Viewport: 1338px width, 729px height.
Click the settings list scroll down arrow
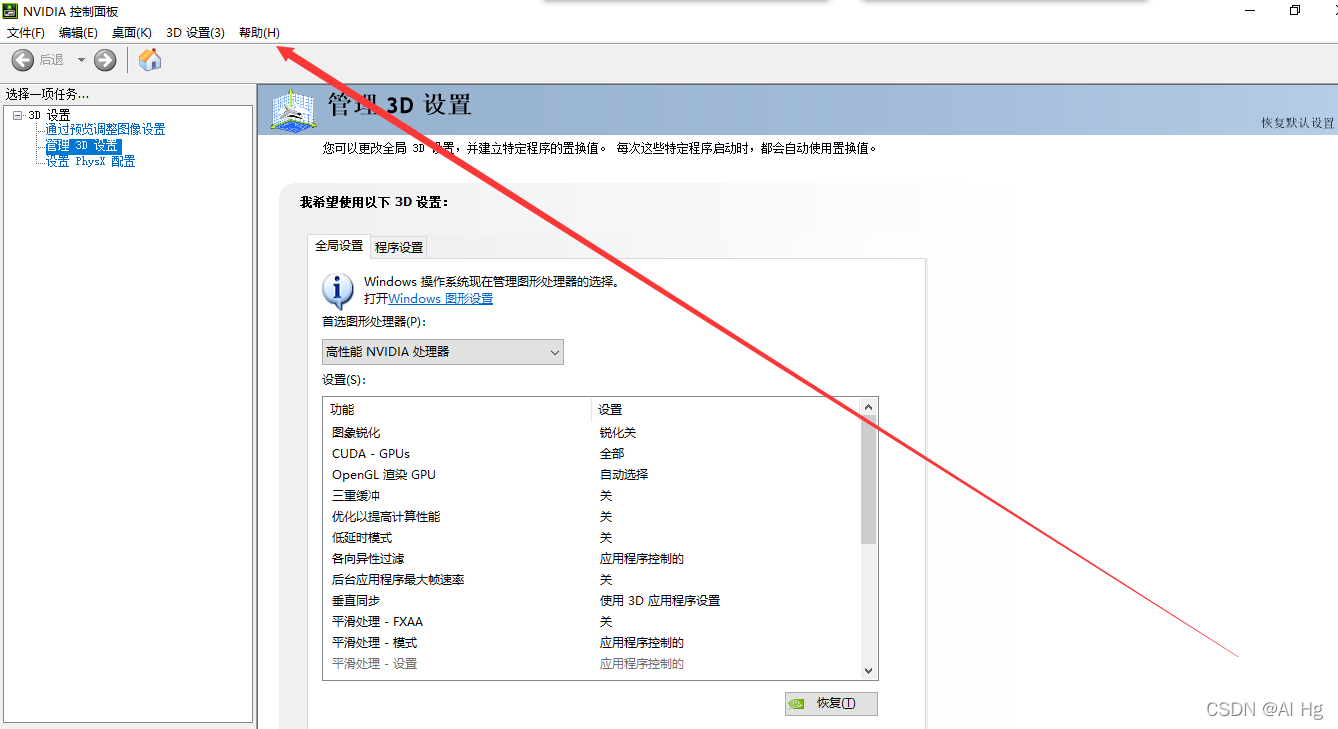point(868,671)
